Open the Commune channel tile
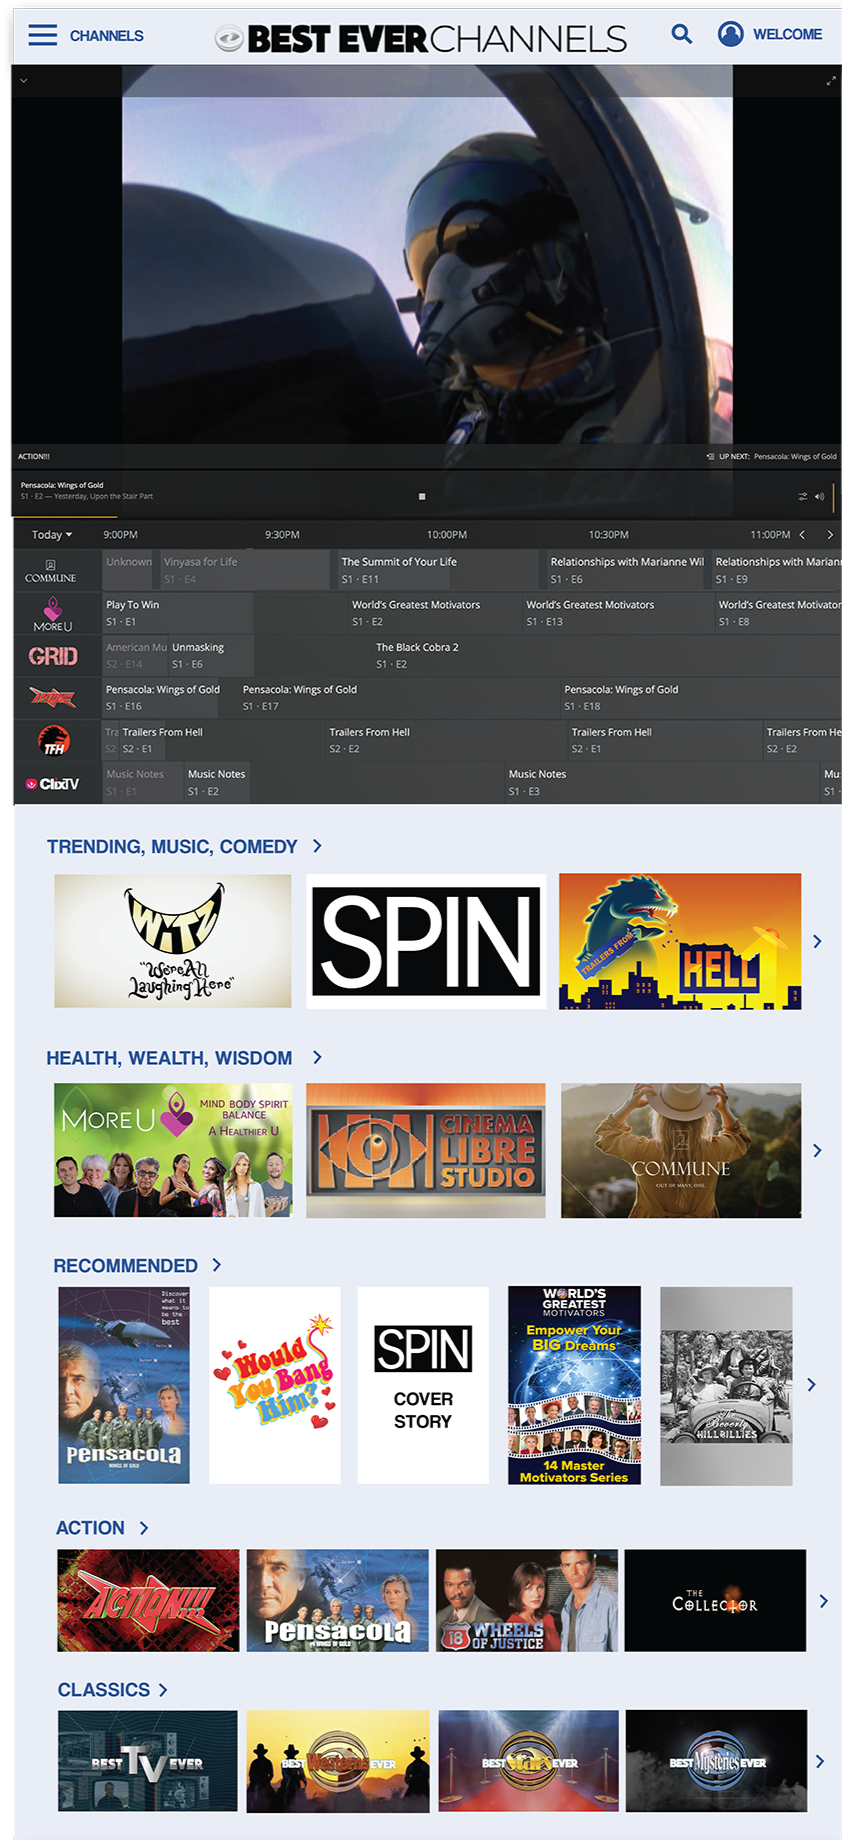The height and width of the screenshot is (1840, 842). pyautogui.click(x=681, y=1150)
